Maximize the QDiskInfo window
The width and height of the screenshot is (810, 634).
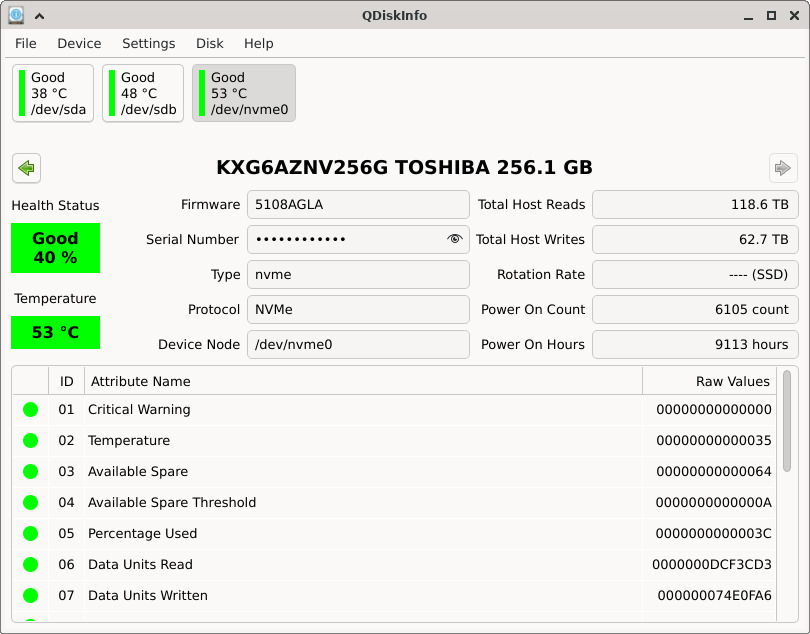point(771,16)
